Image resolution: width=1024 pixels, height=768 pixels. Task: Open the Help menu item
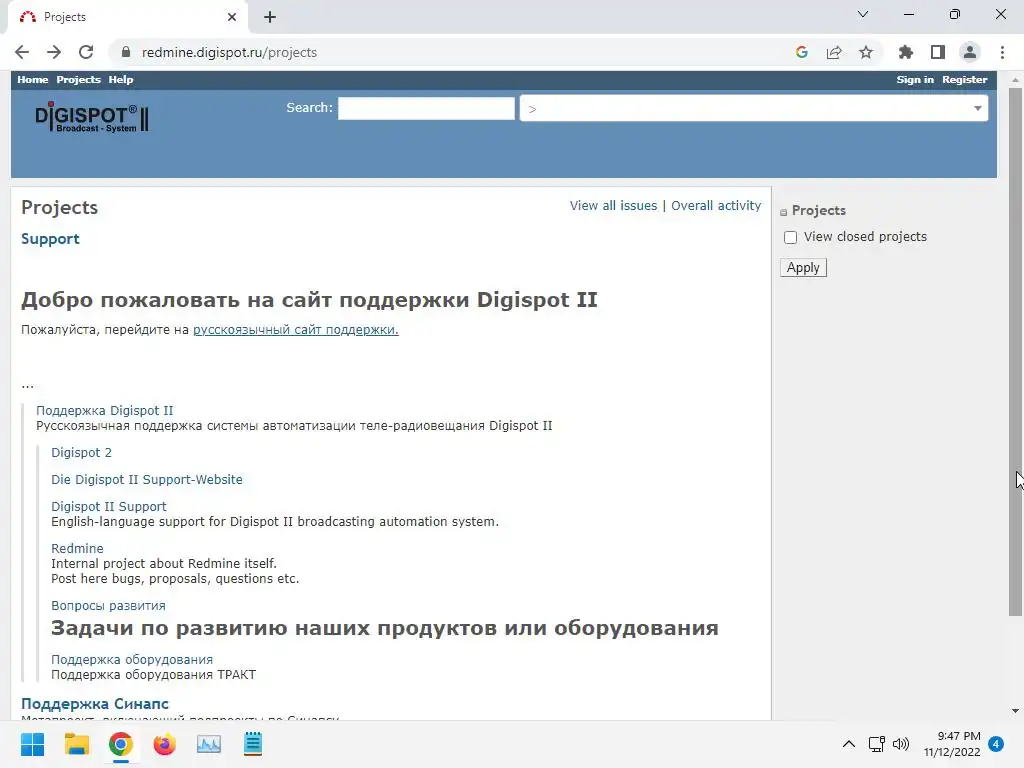121,80
